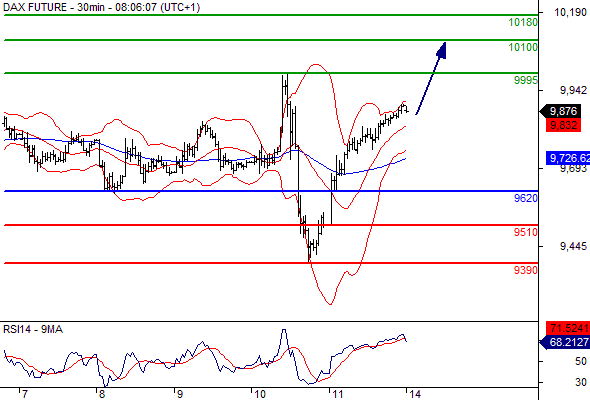The image size is (590, 400).
Task: Select the blue 9620 pivot label
Action: click(x=526, y=198)
